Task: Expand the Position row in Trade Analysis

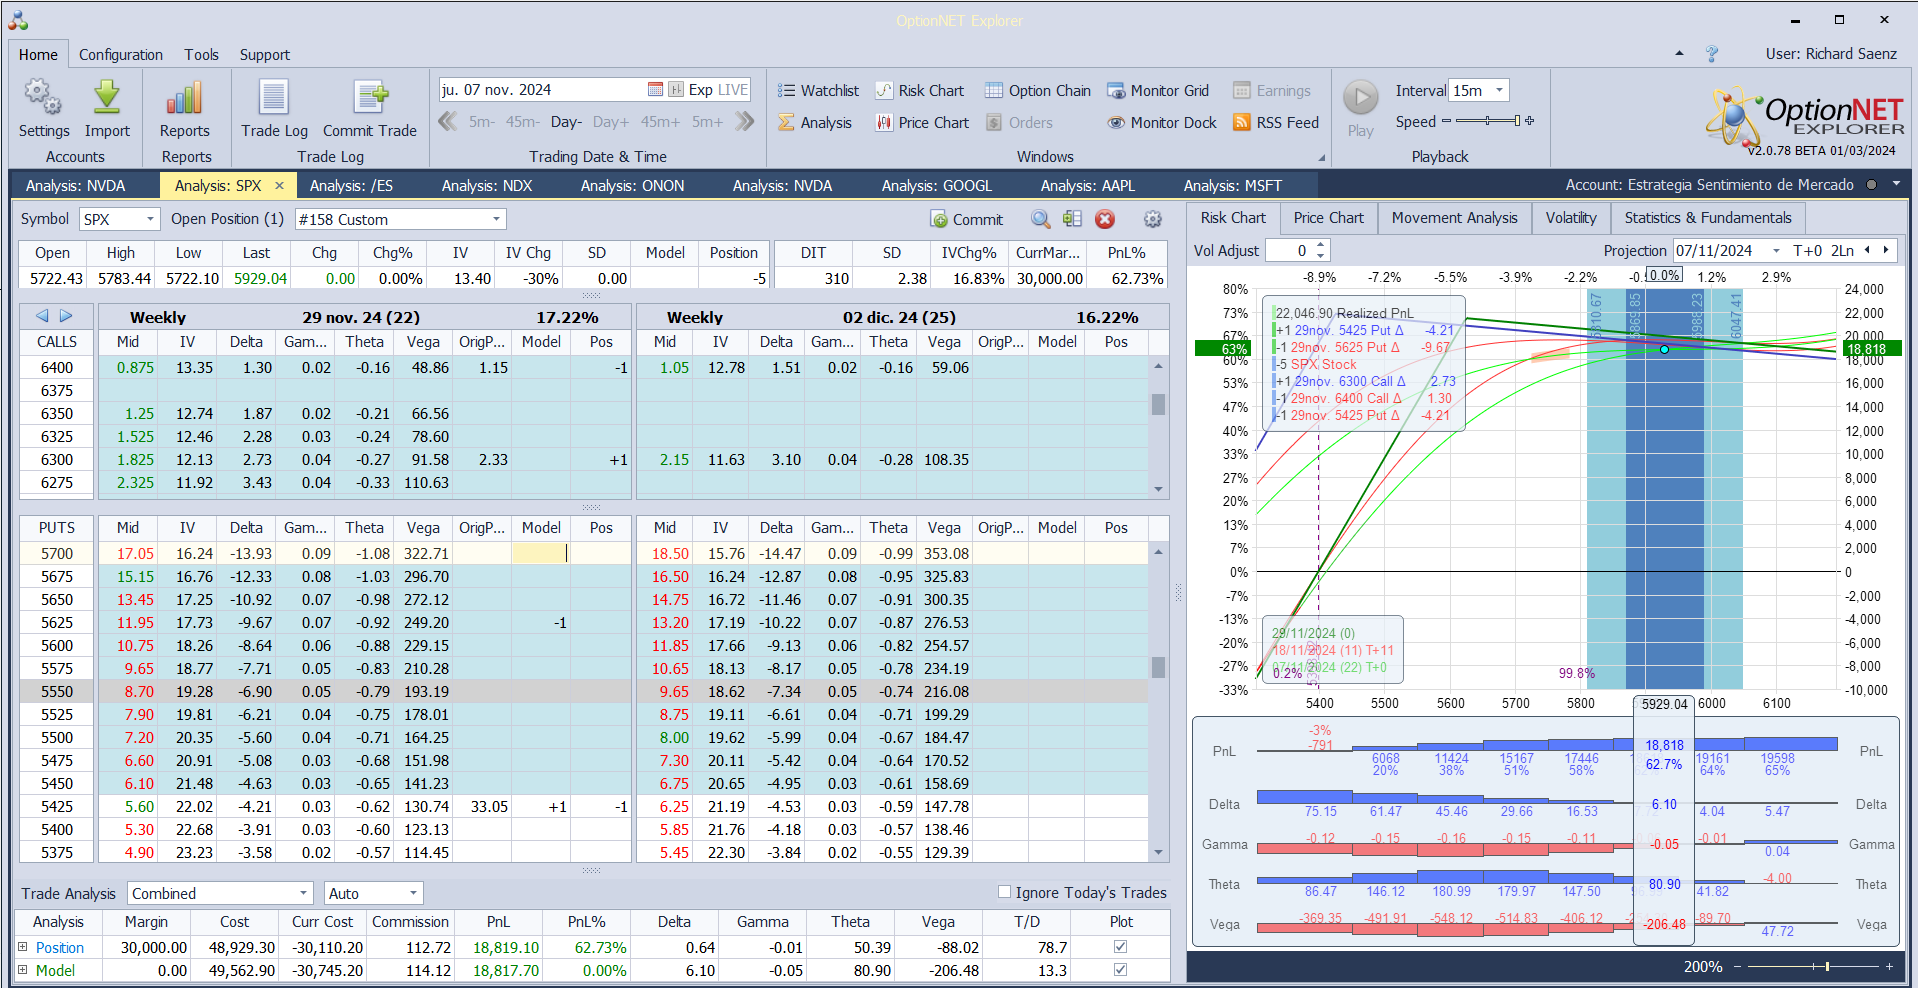Action: tap(23, 947)
